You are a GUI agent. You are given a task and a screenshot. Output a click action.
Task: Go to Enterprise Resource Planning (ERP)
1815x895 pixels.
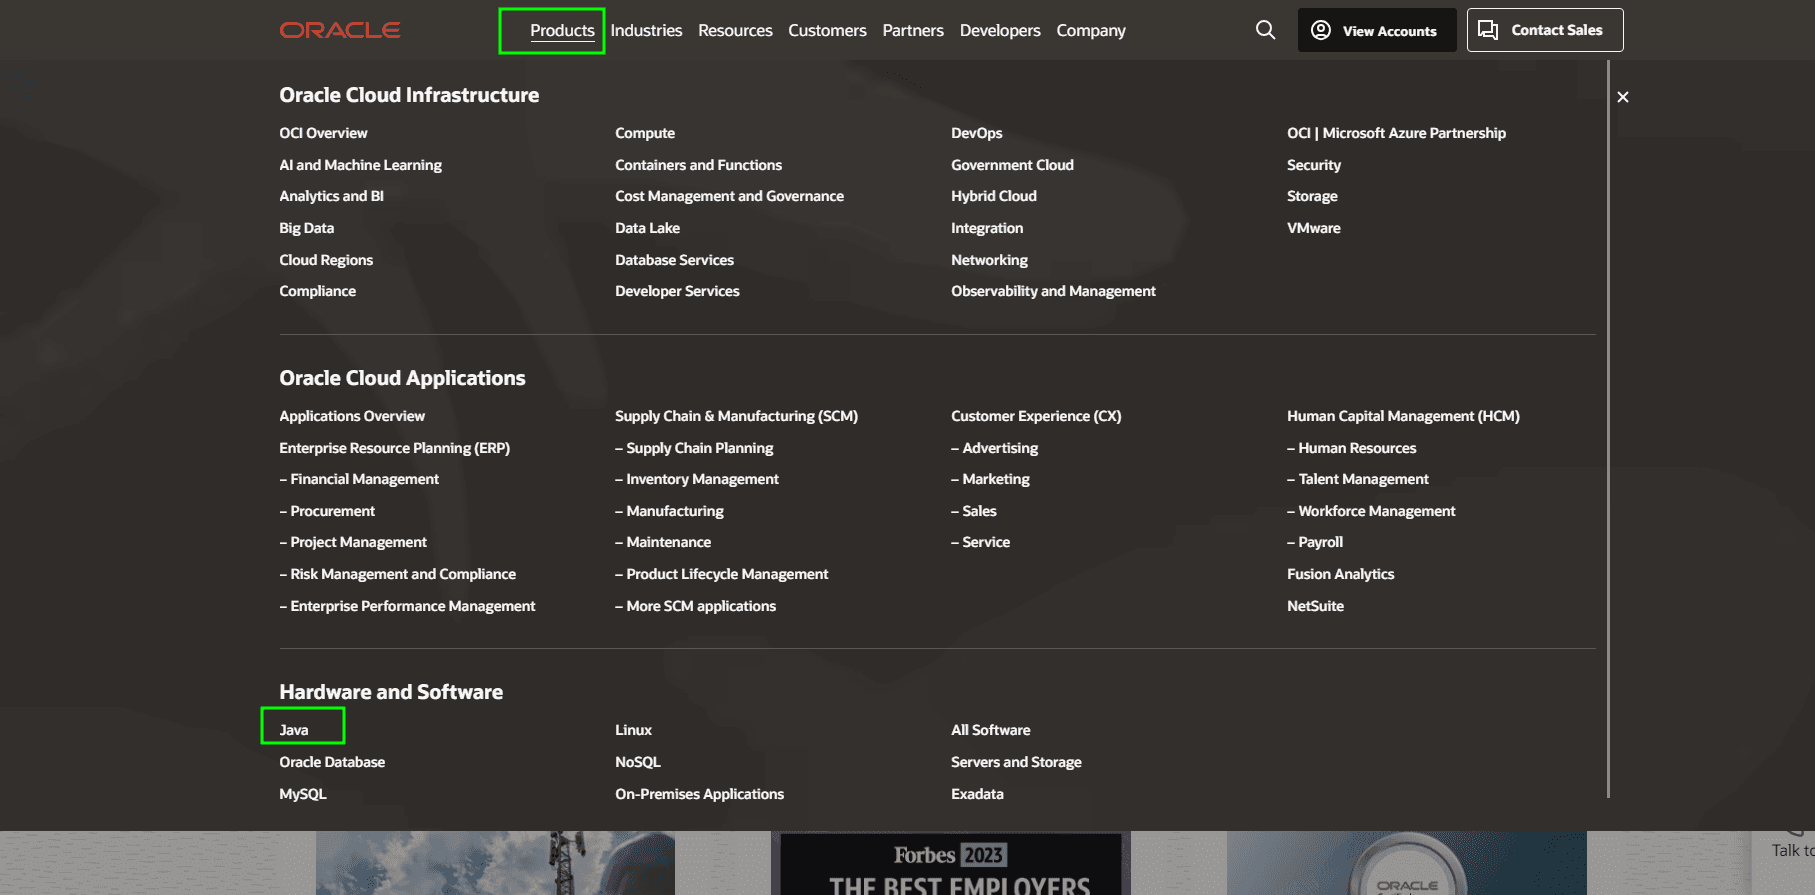394,448
